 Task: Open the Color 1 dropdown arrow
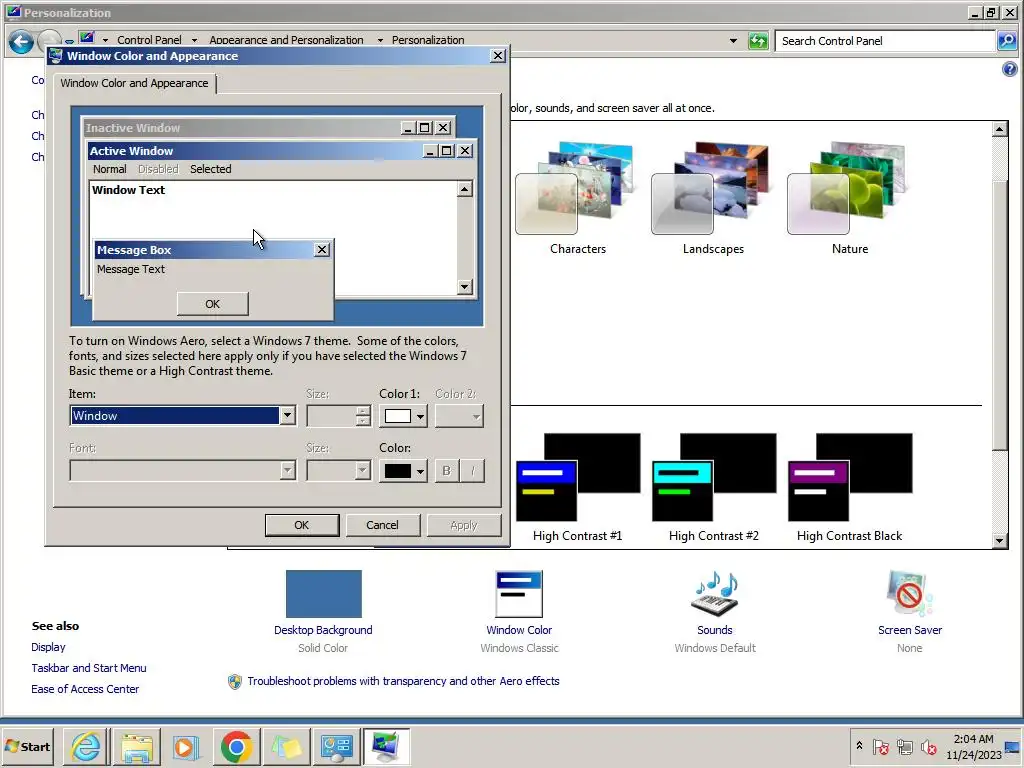pyautogui.click(x=420, y=416)
